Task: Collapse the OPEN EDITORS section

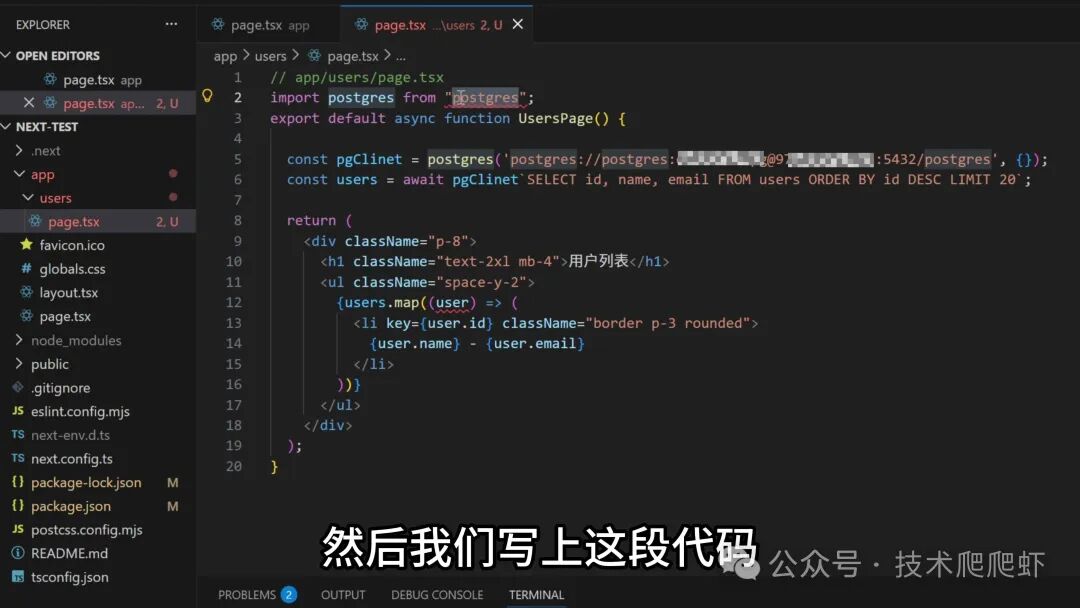Action: coord(63,55)
